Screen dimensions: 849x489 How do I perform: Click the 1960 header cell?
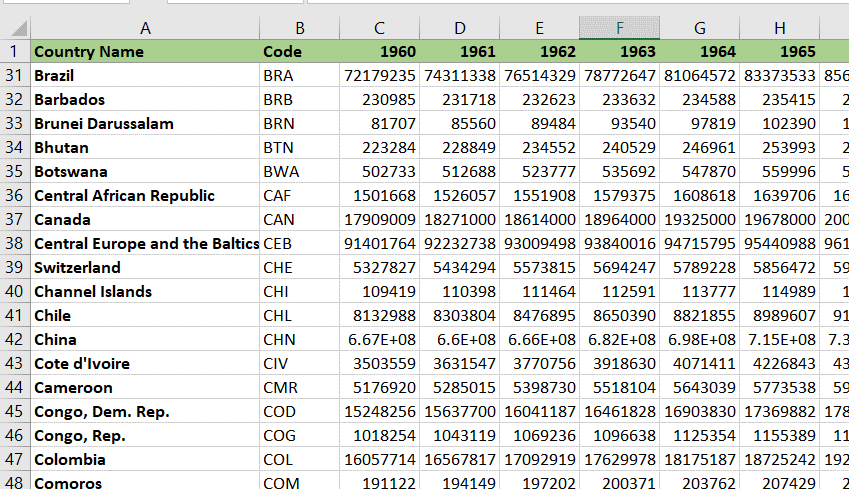coord(380,51)
